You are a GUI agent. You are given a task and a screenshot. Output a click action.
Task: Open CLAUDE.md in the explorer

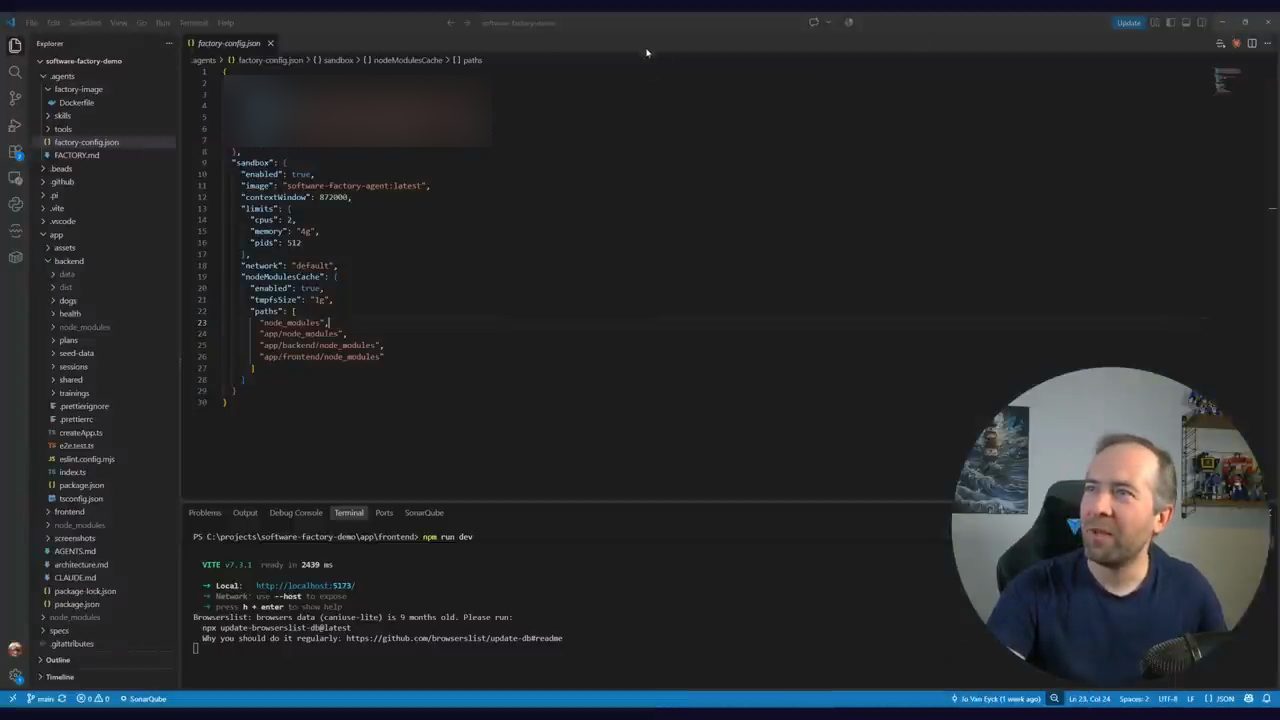75,578
